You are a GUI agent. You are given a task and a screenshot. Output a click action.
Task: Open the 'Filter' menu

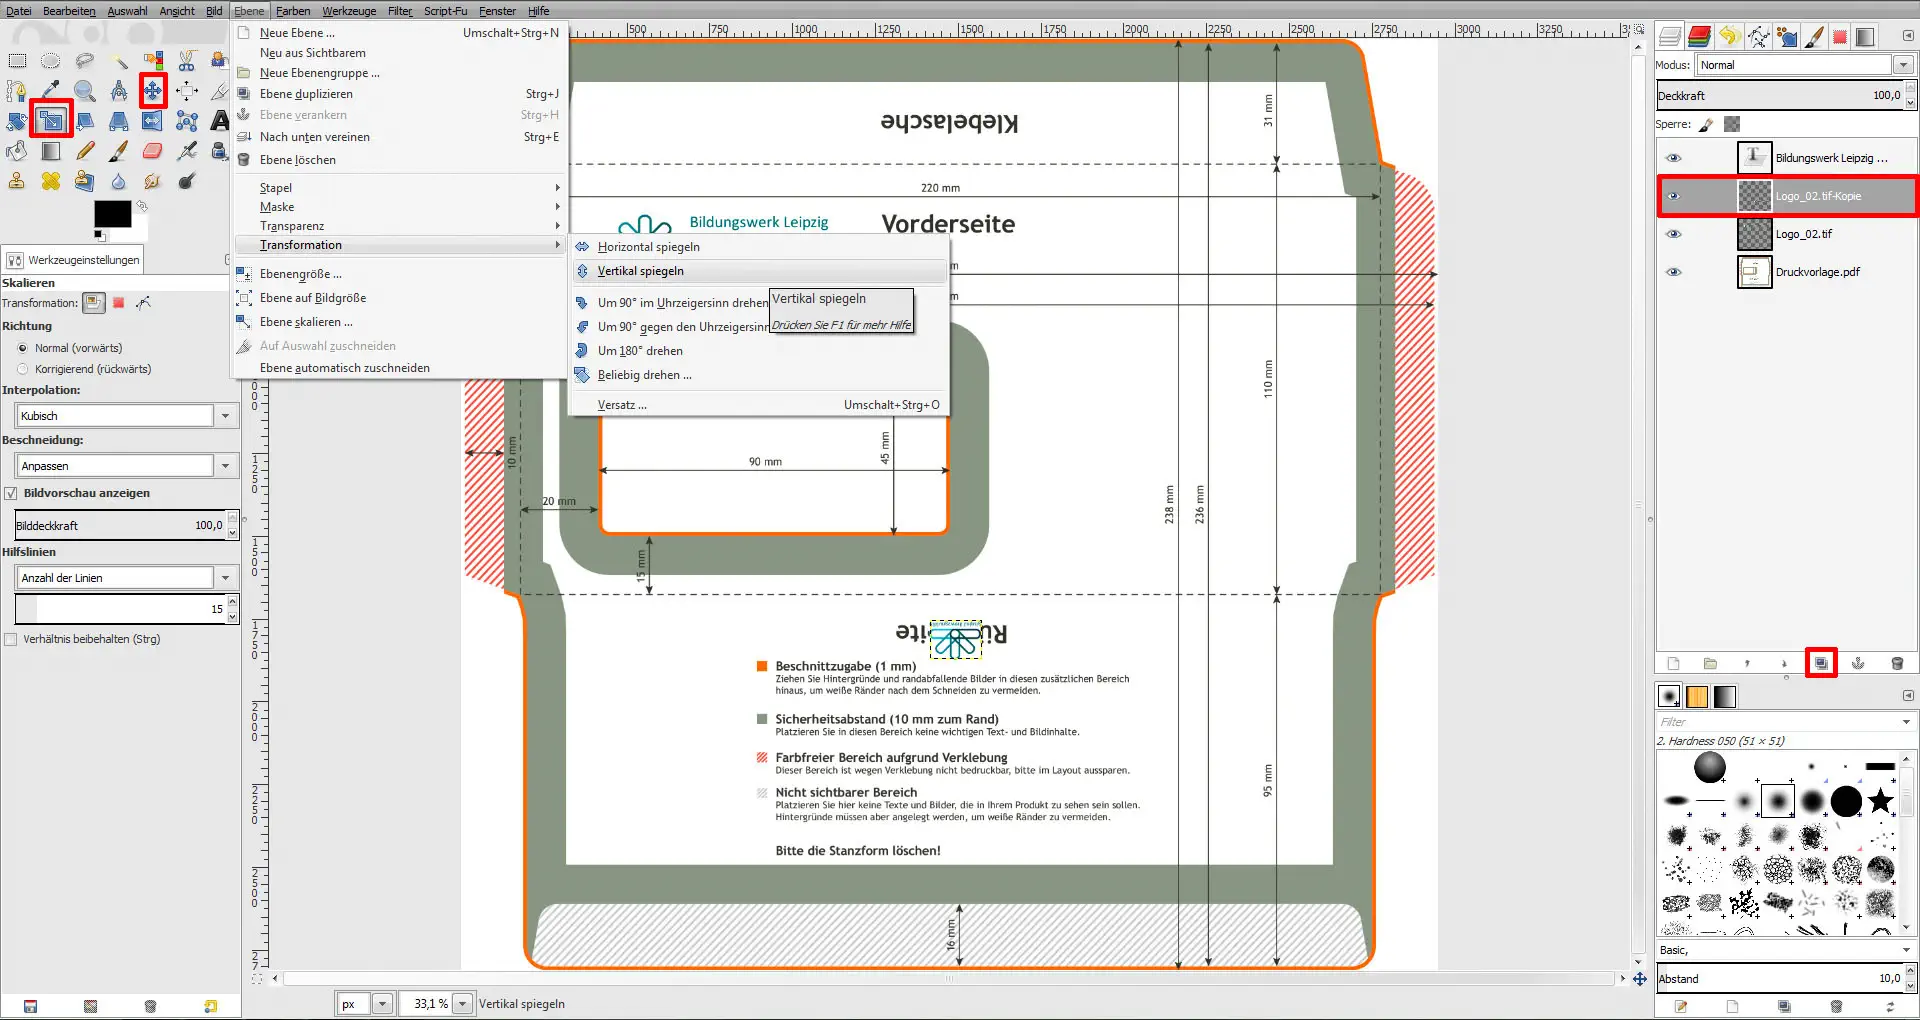400,11
